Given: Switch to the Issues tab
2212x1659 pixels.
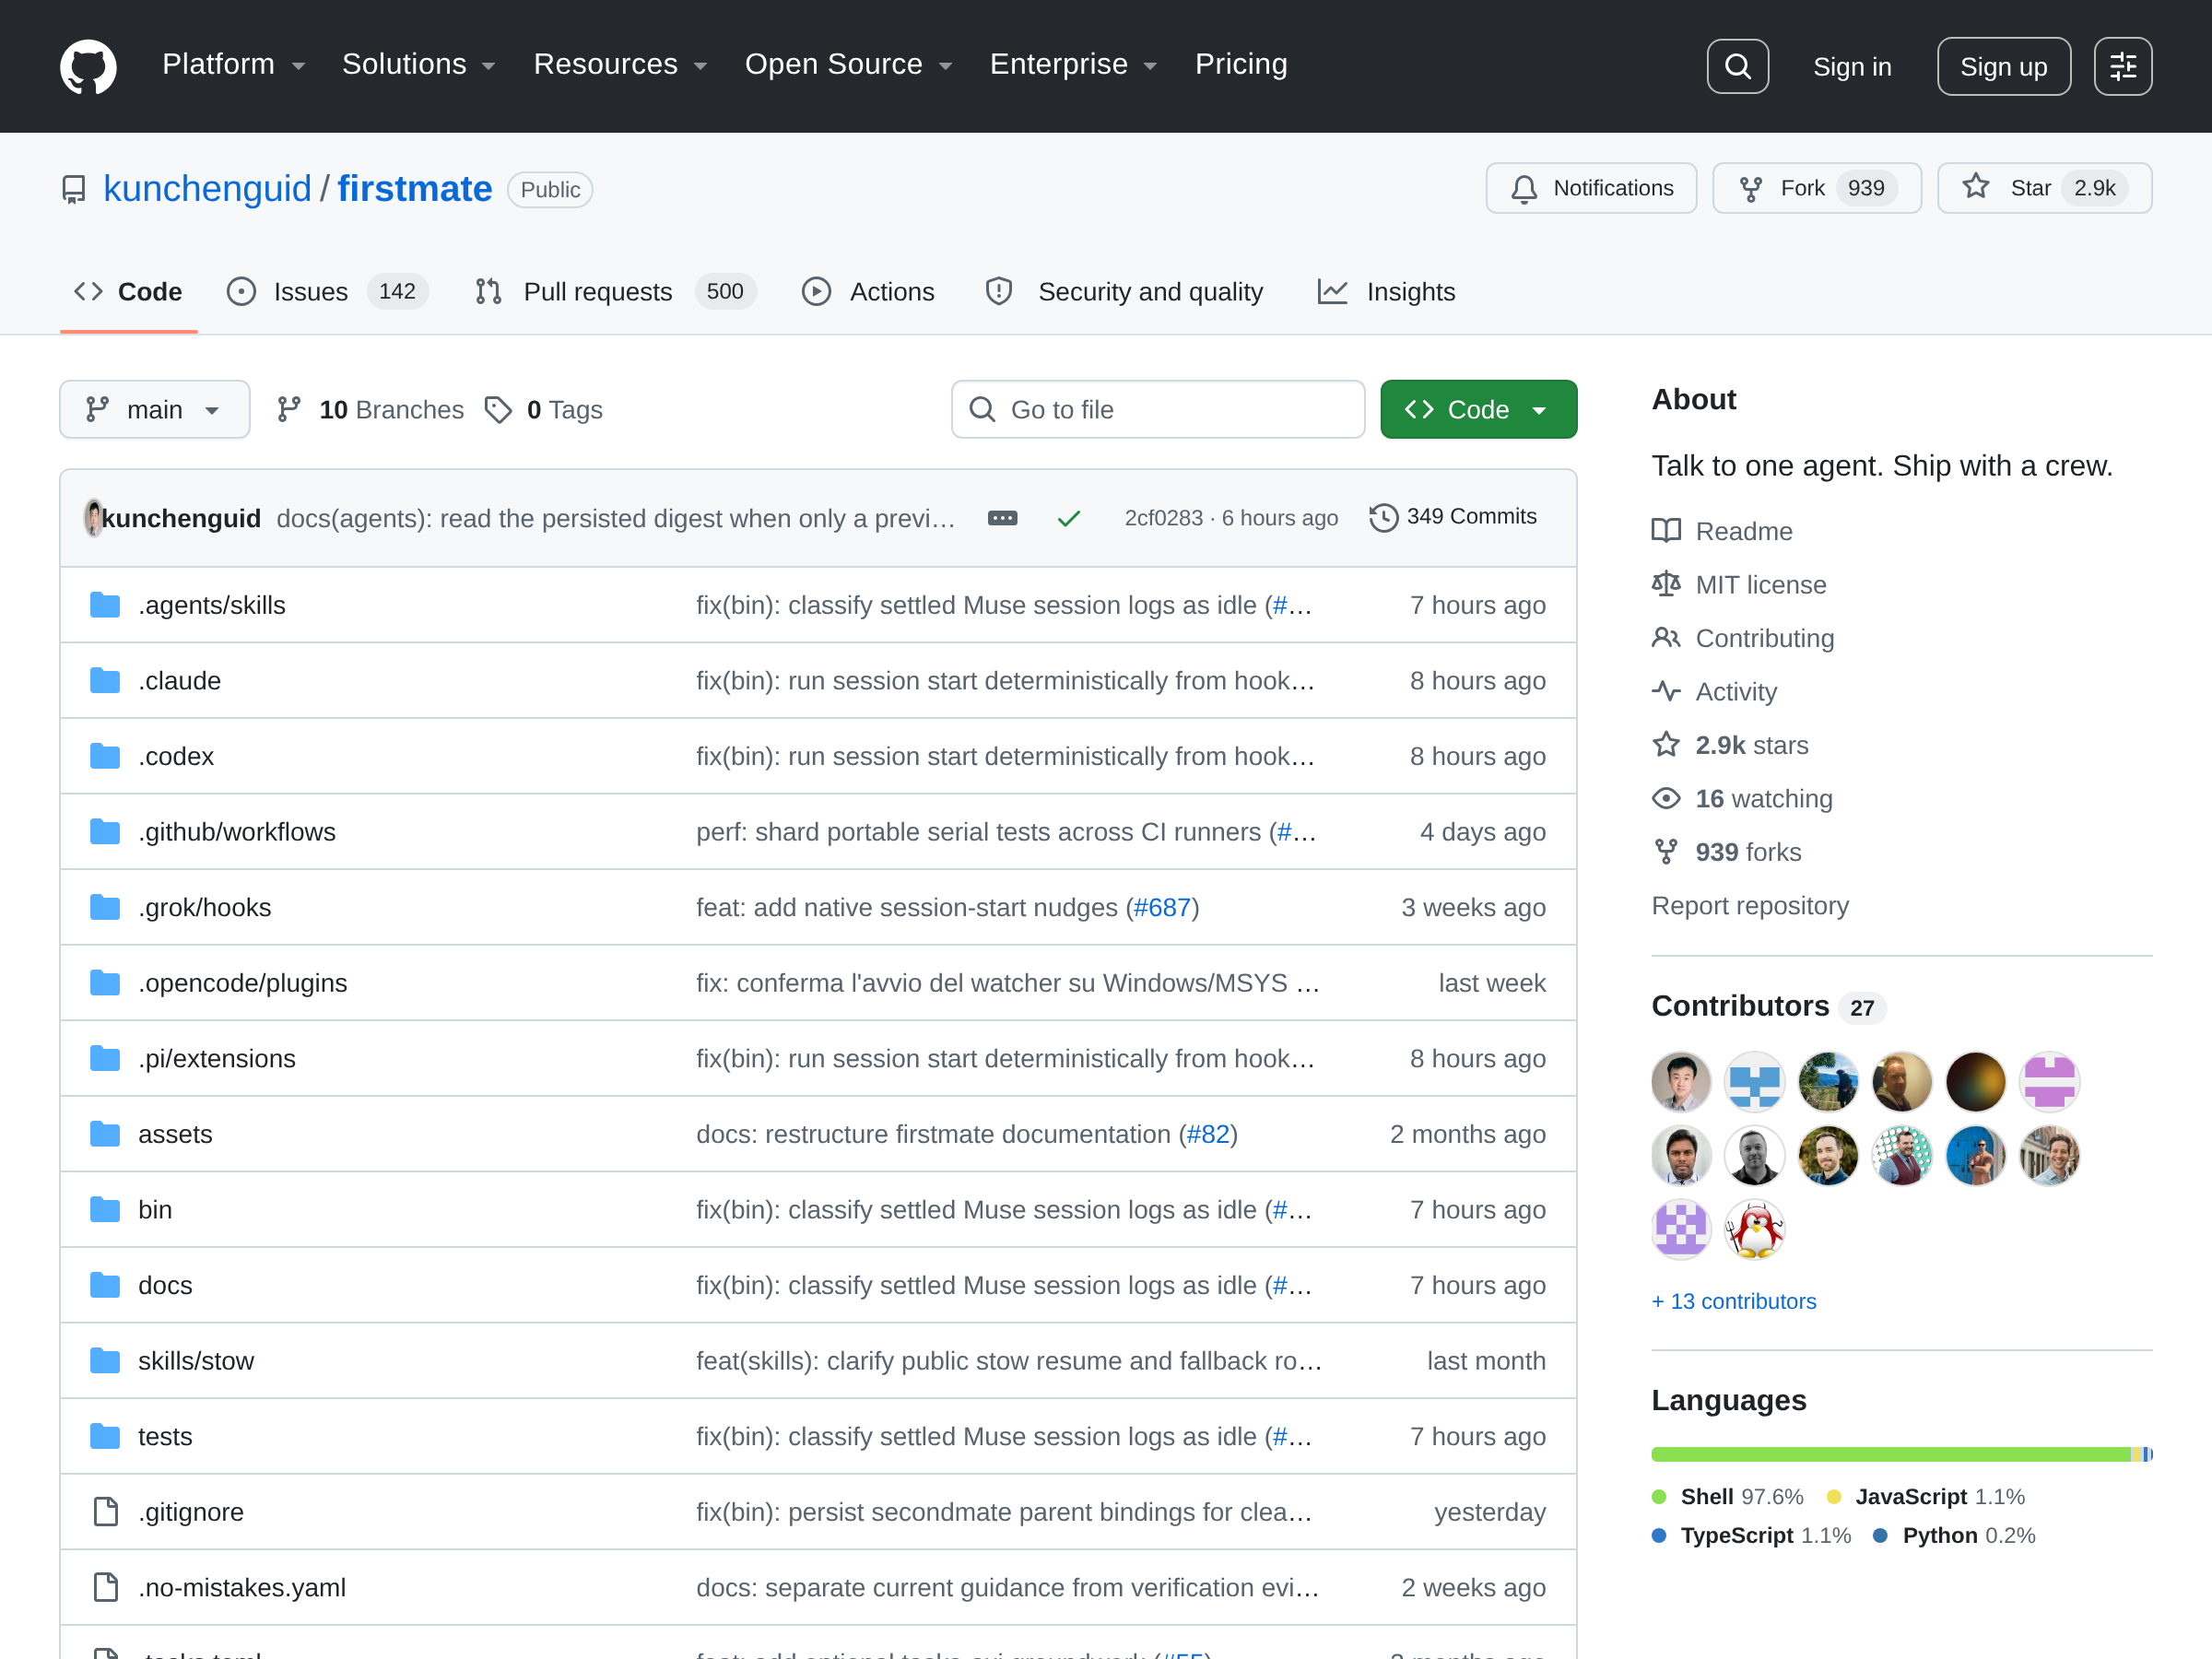Looking at the screenshot, I should click(x=328, y=292).
